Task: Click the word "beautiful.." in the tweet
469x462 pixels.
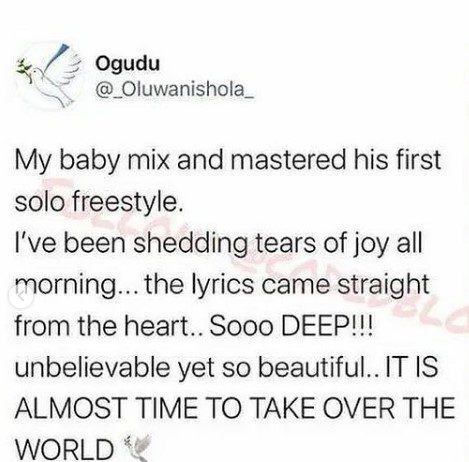Action: (x=319, y=367)
